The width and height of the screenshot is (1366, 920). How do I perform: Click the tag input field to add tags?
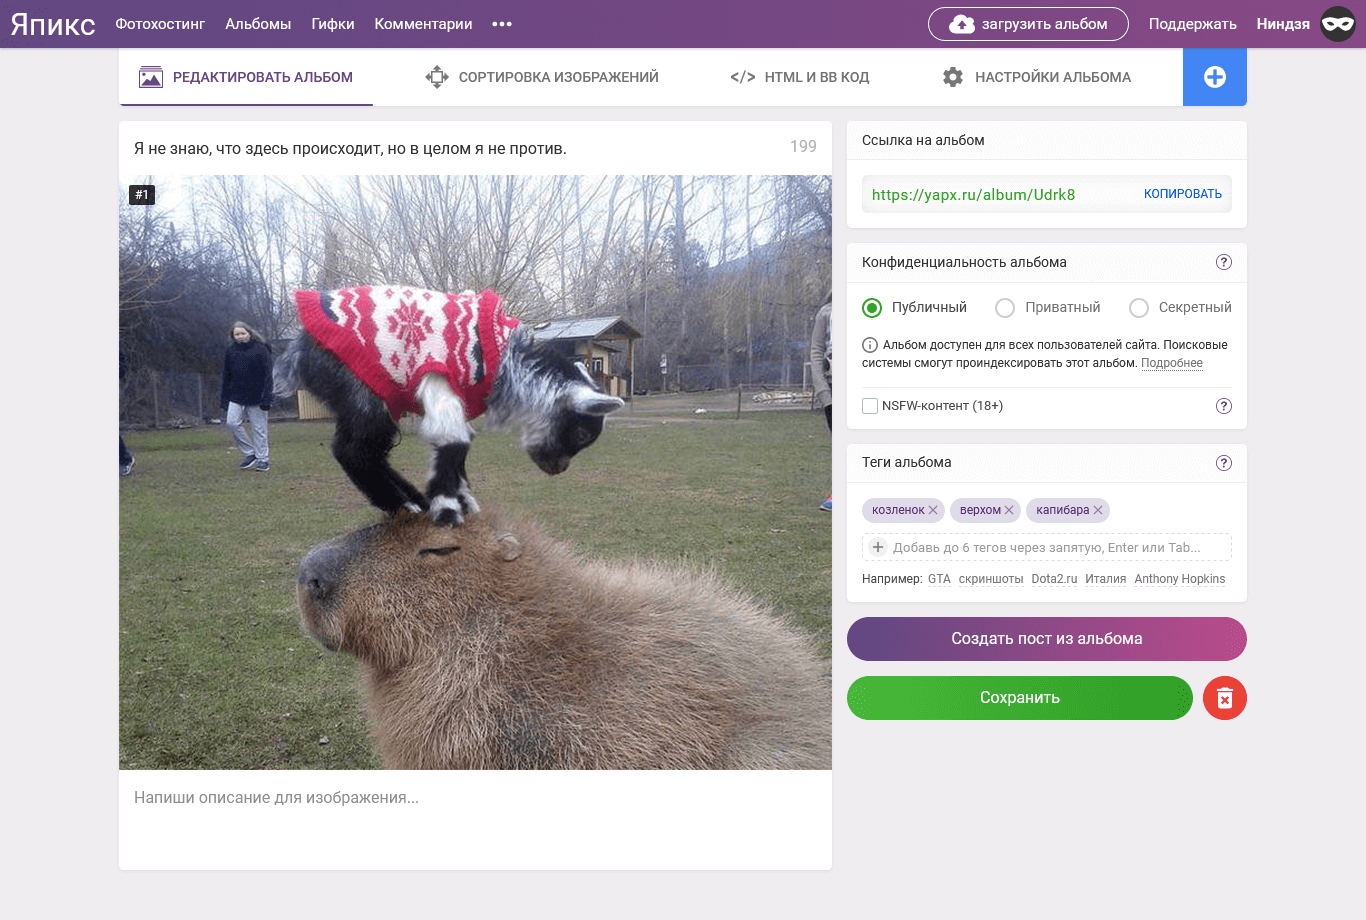point(1046,547)
